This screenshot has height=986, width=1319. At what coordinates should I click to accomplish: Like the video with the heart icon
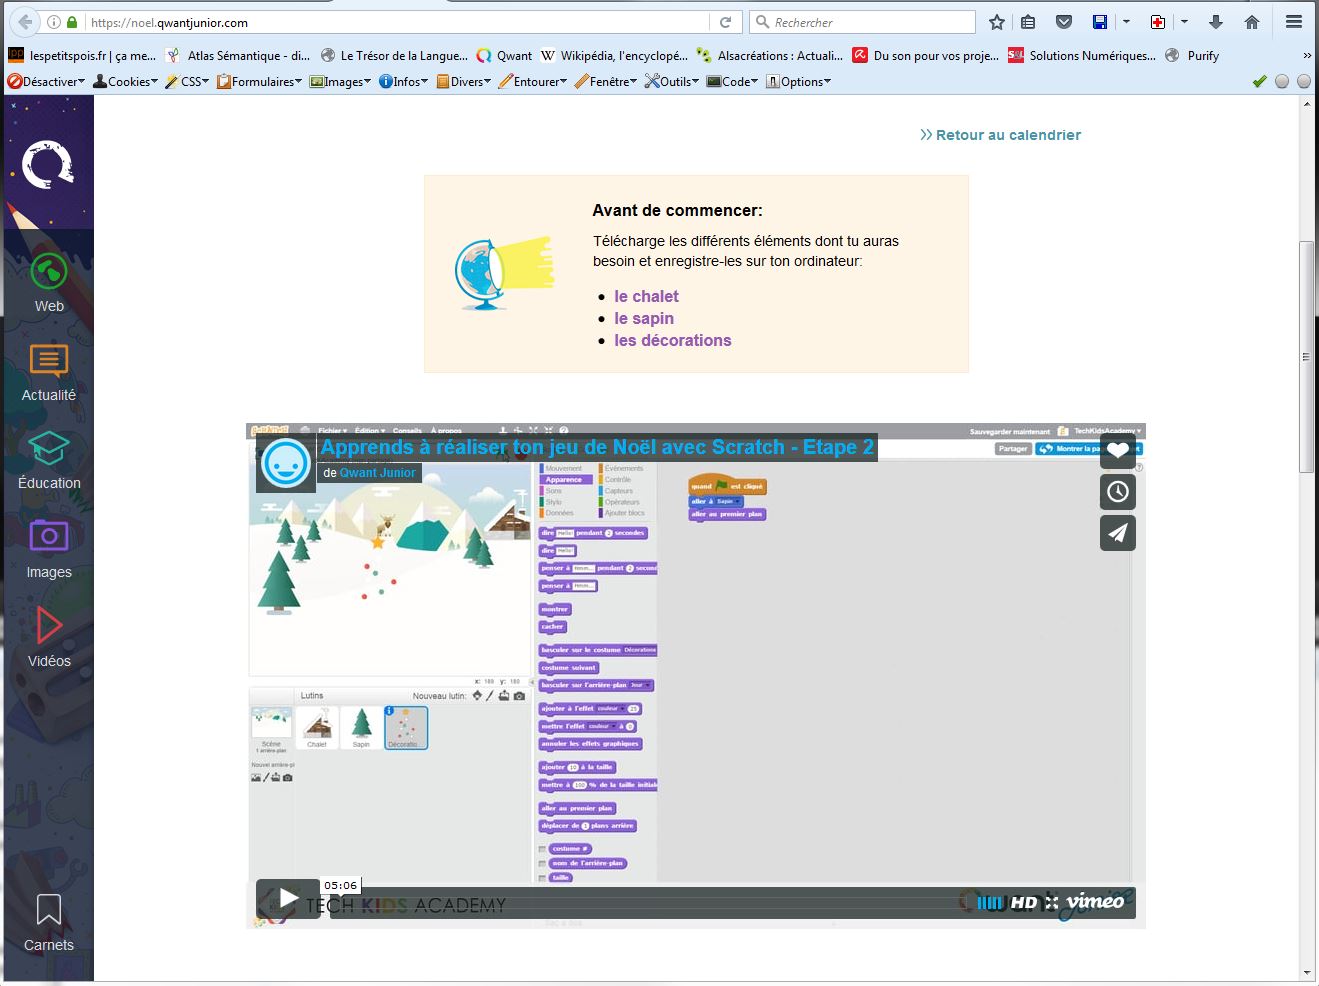(x=1118, y=450)
